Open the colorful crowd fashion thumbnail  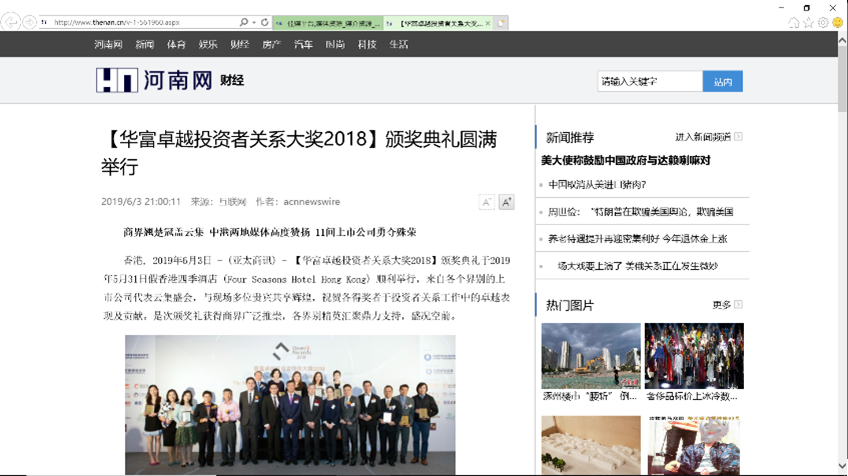[694, 356]
